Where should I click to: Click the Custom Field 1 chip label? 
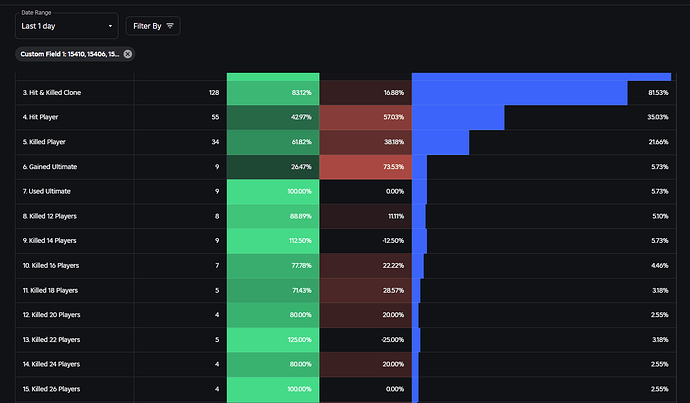[70, 54]
